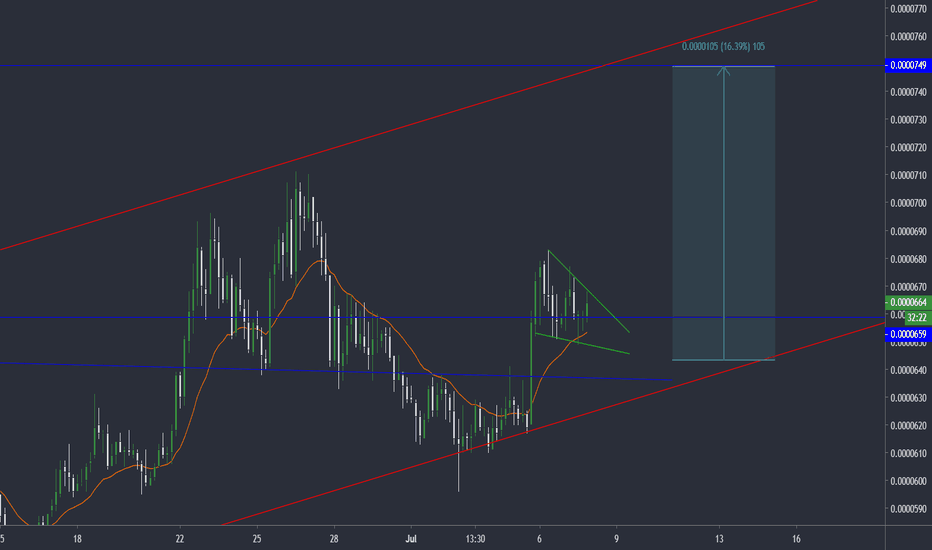This screenshot has height=550, width=932.
Task: Click the blue 0.0000749 price label
Action: 908,65
